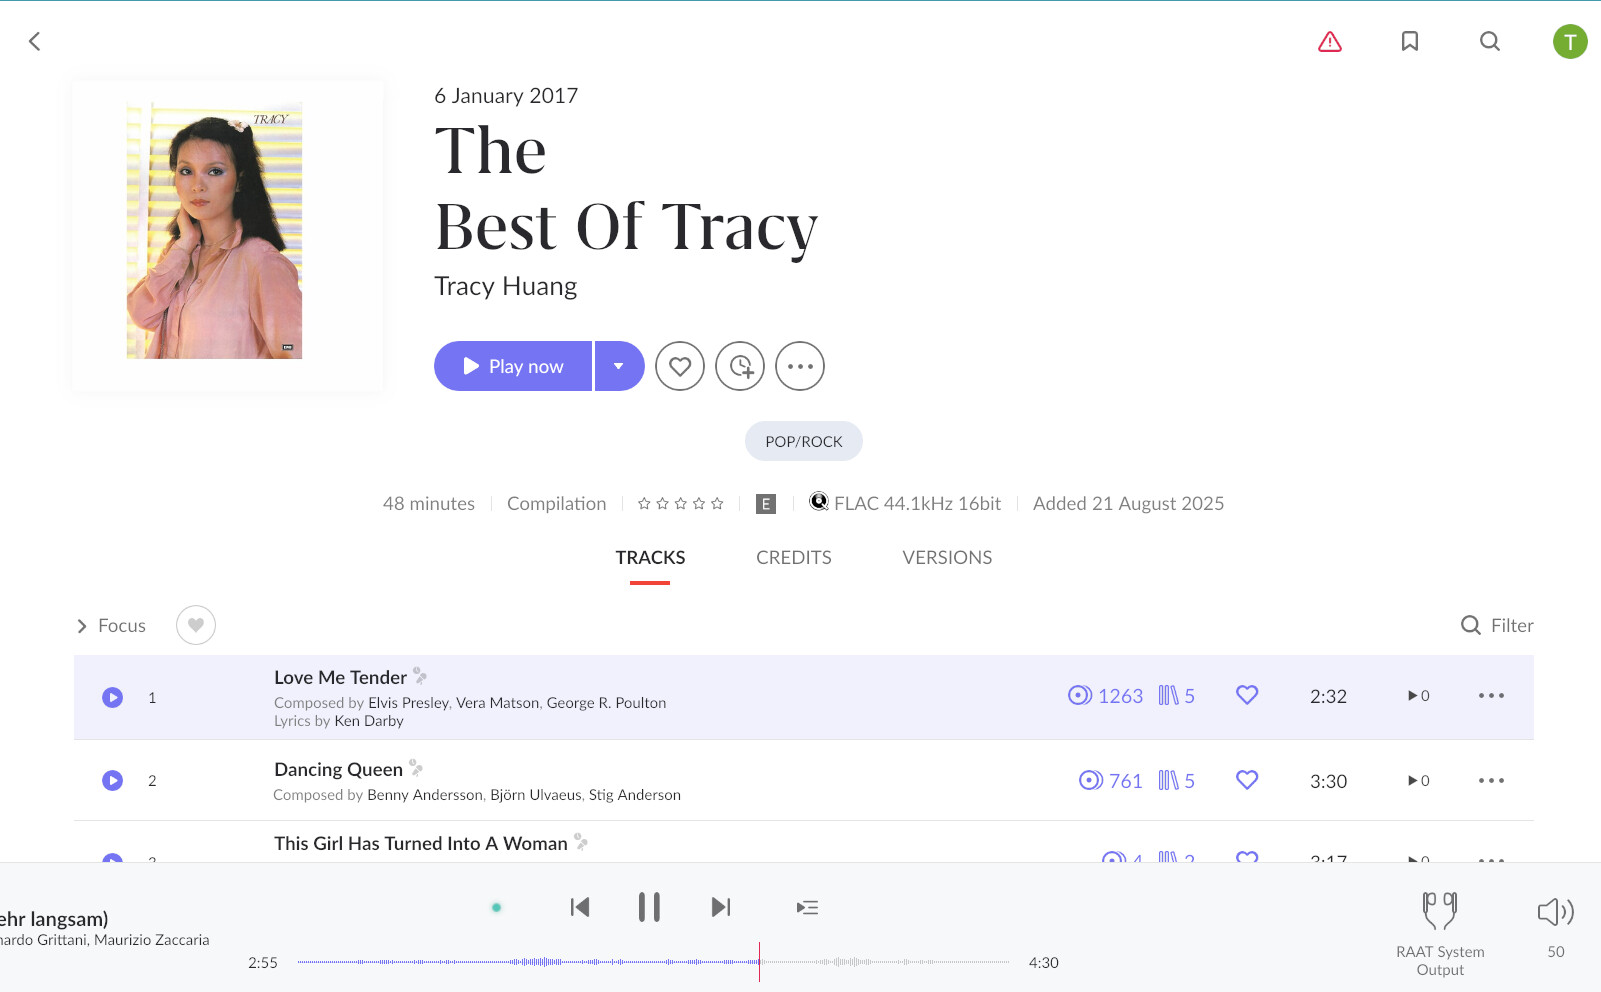The image size is (1601, 992).
Task: Toggle favorite heart for the album
Action: [x=680, y=366]
